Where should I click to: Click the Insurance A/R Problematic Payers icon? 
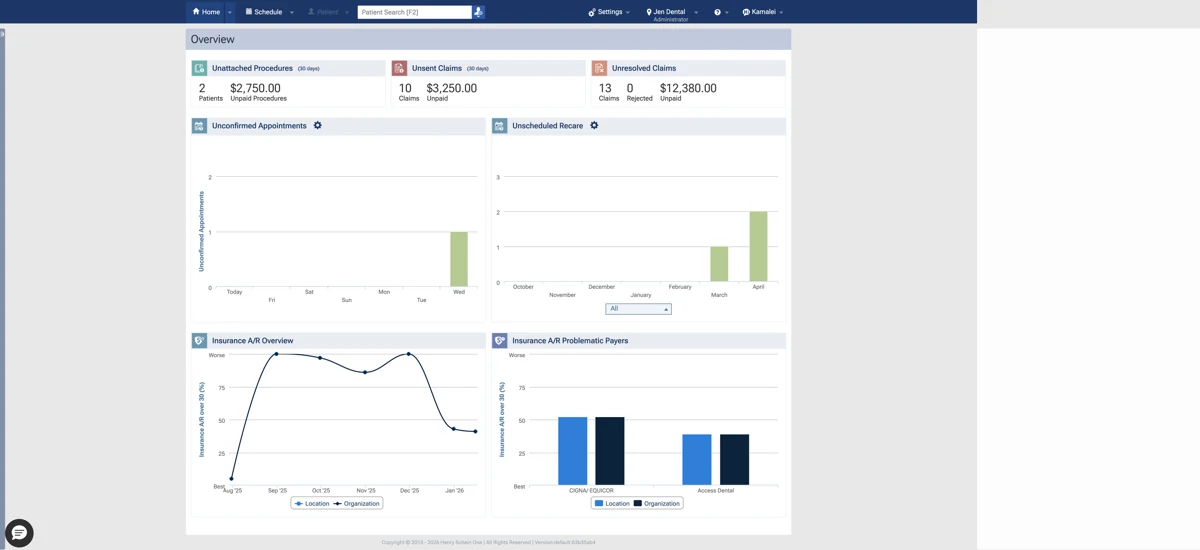coord(499,340)
